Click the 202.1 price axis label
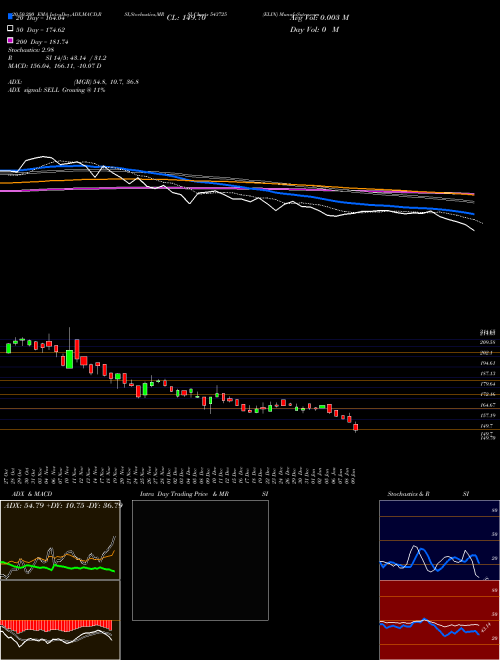This screenshot has height=660, width=500. pyautogui.click(x=486, y=353)
